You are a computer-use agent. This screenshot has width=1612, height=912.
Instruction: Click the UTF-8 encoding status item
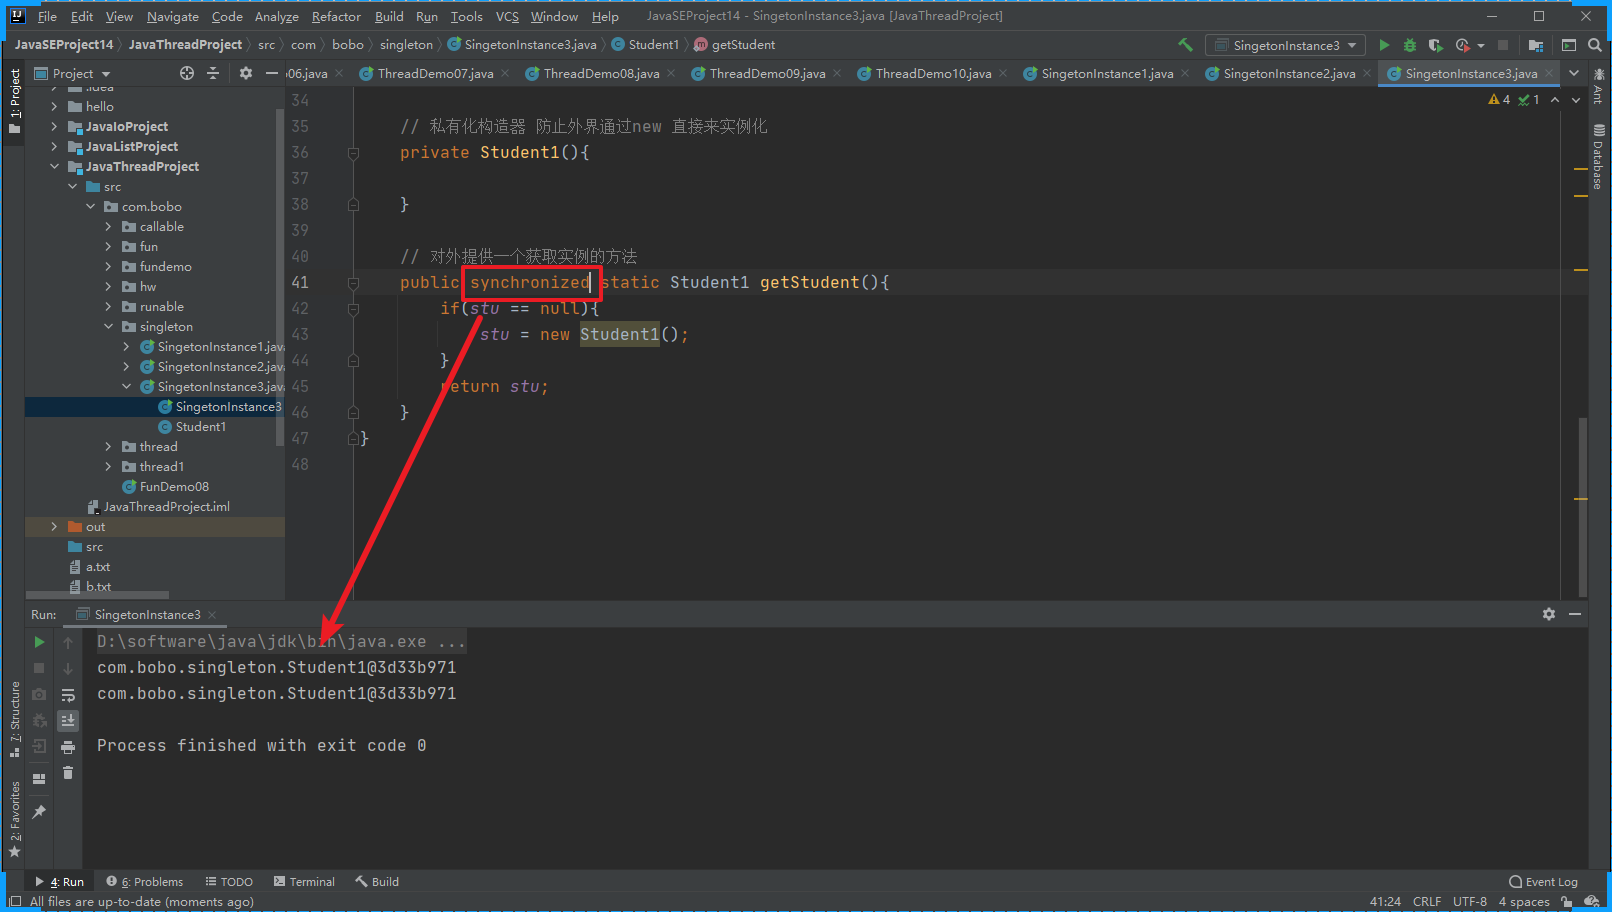(1469, 902)
